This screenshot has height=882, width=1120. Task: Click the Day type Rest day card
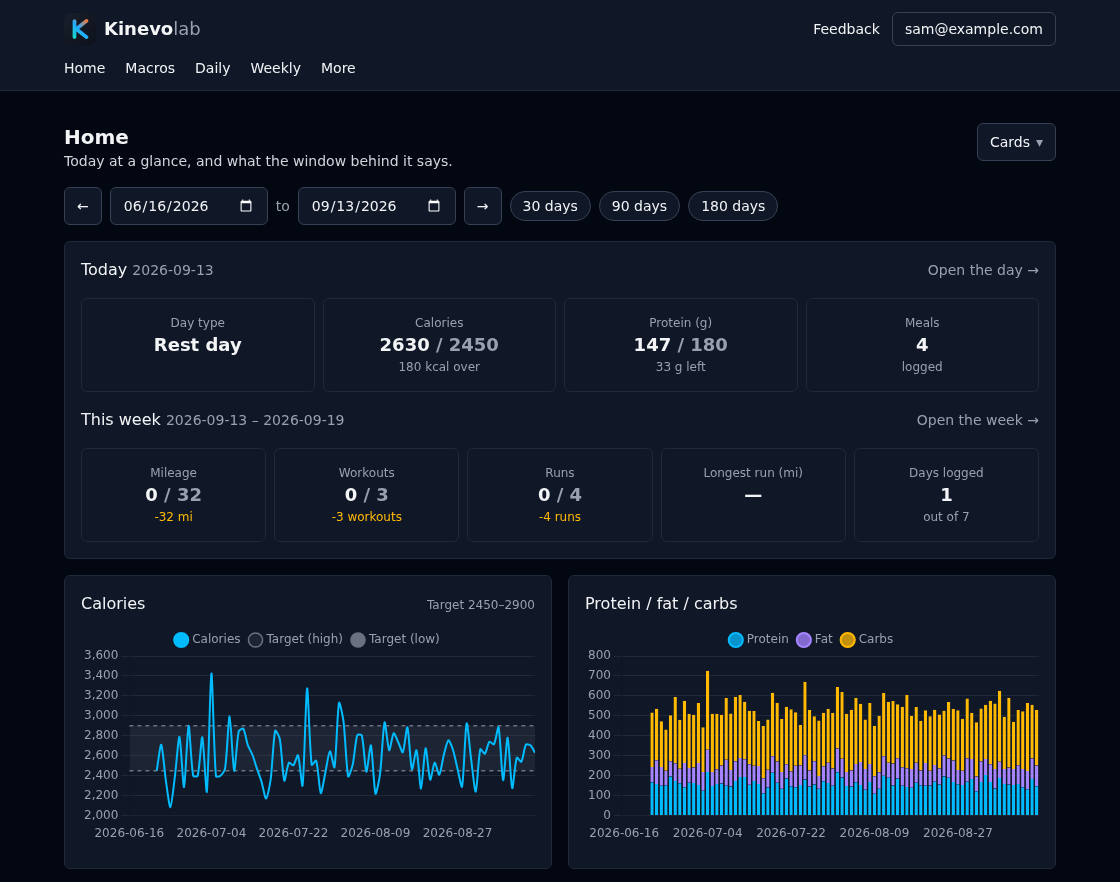[x=198, y=345]
